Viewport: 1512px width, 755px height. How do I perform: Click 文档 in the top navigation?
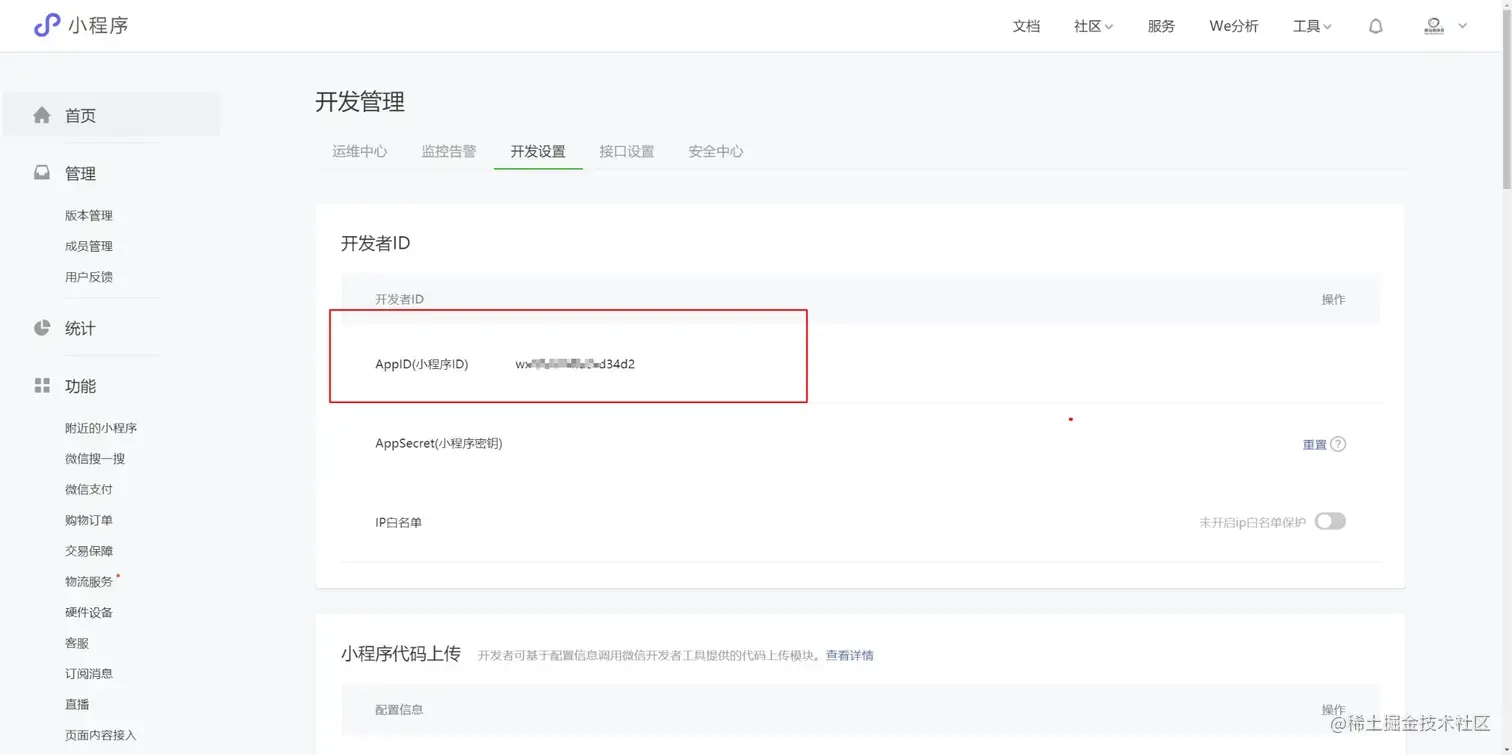(1026, 26)
